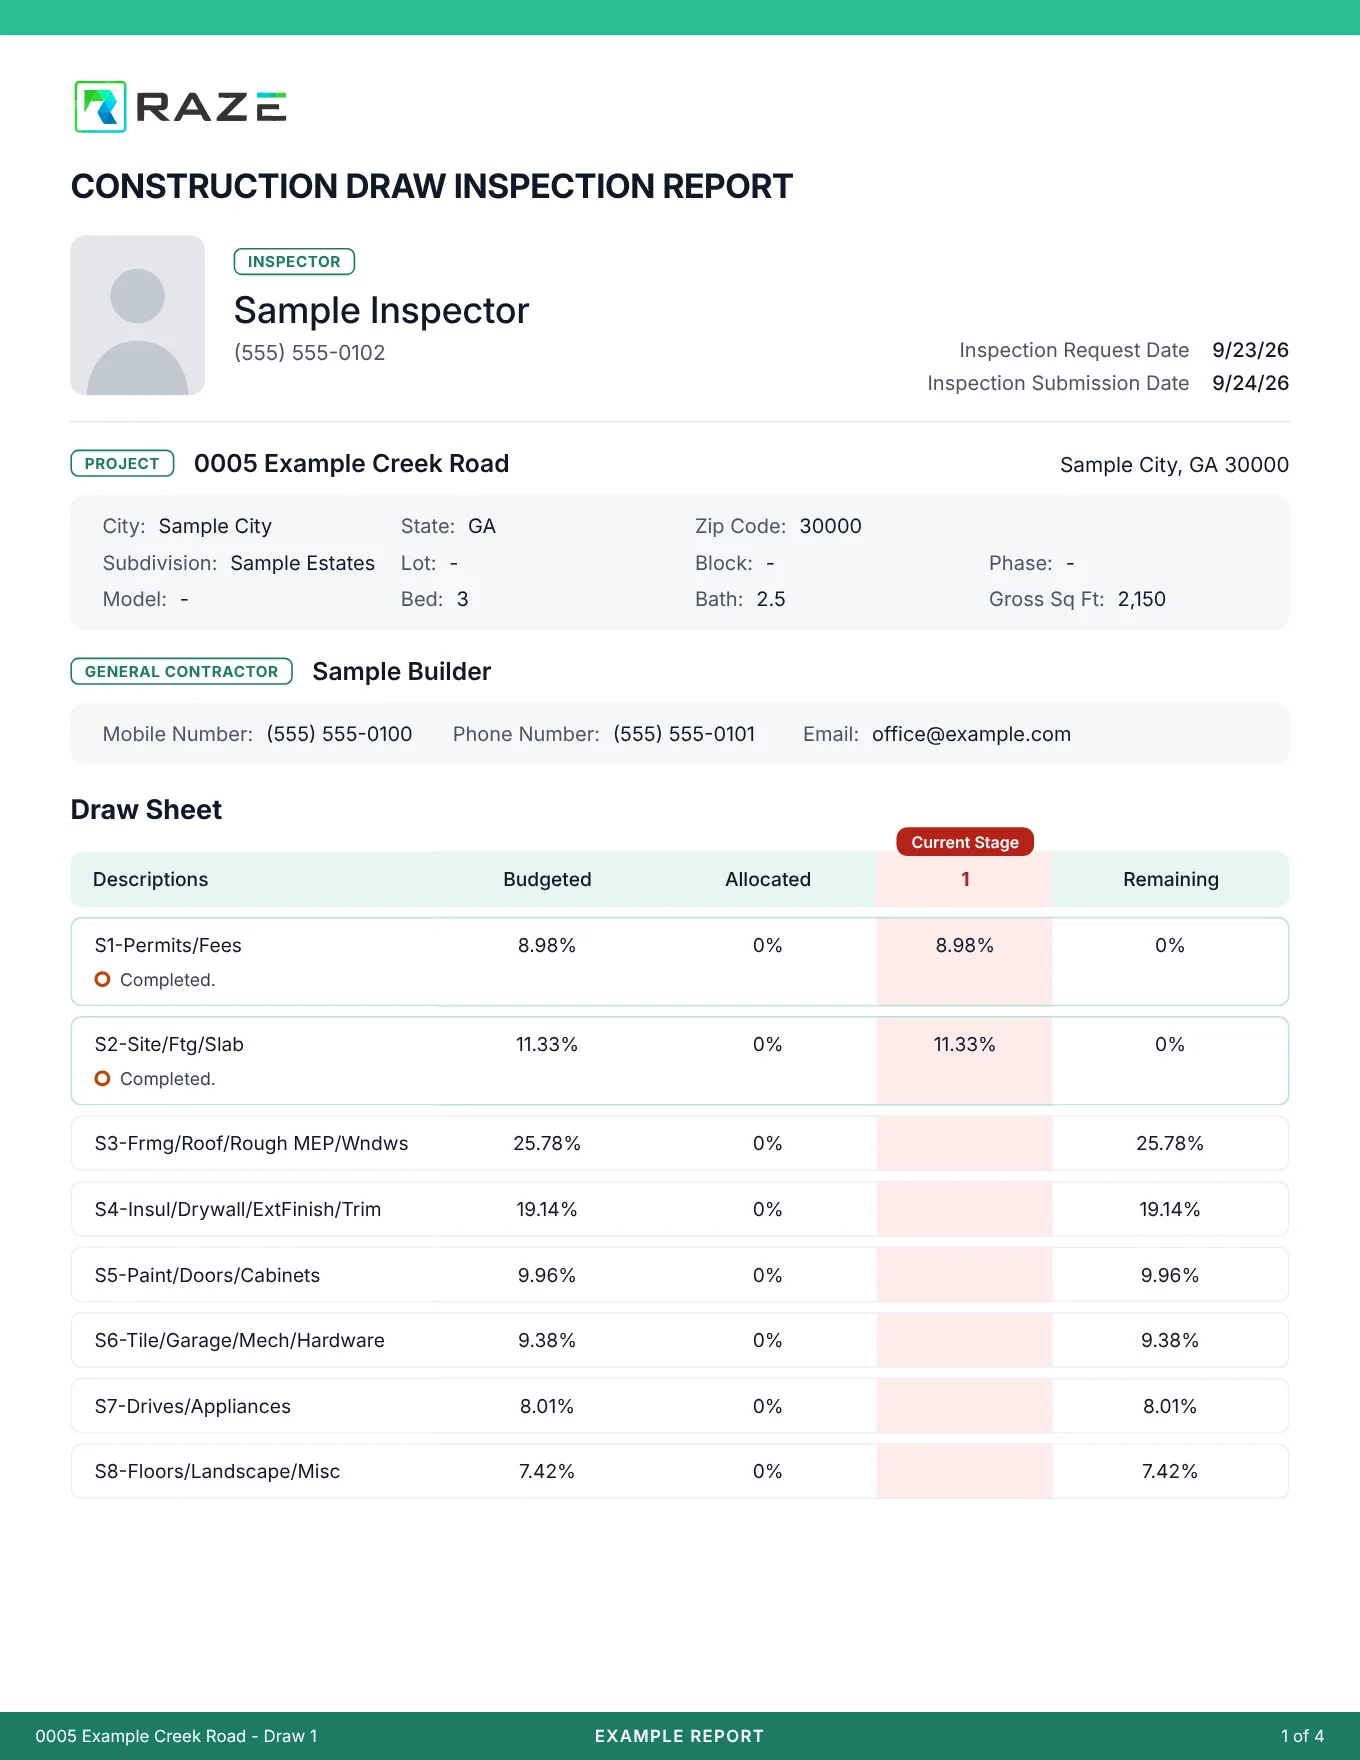Select the Allocated column header

click(768, 879)
